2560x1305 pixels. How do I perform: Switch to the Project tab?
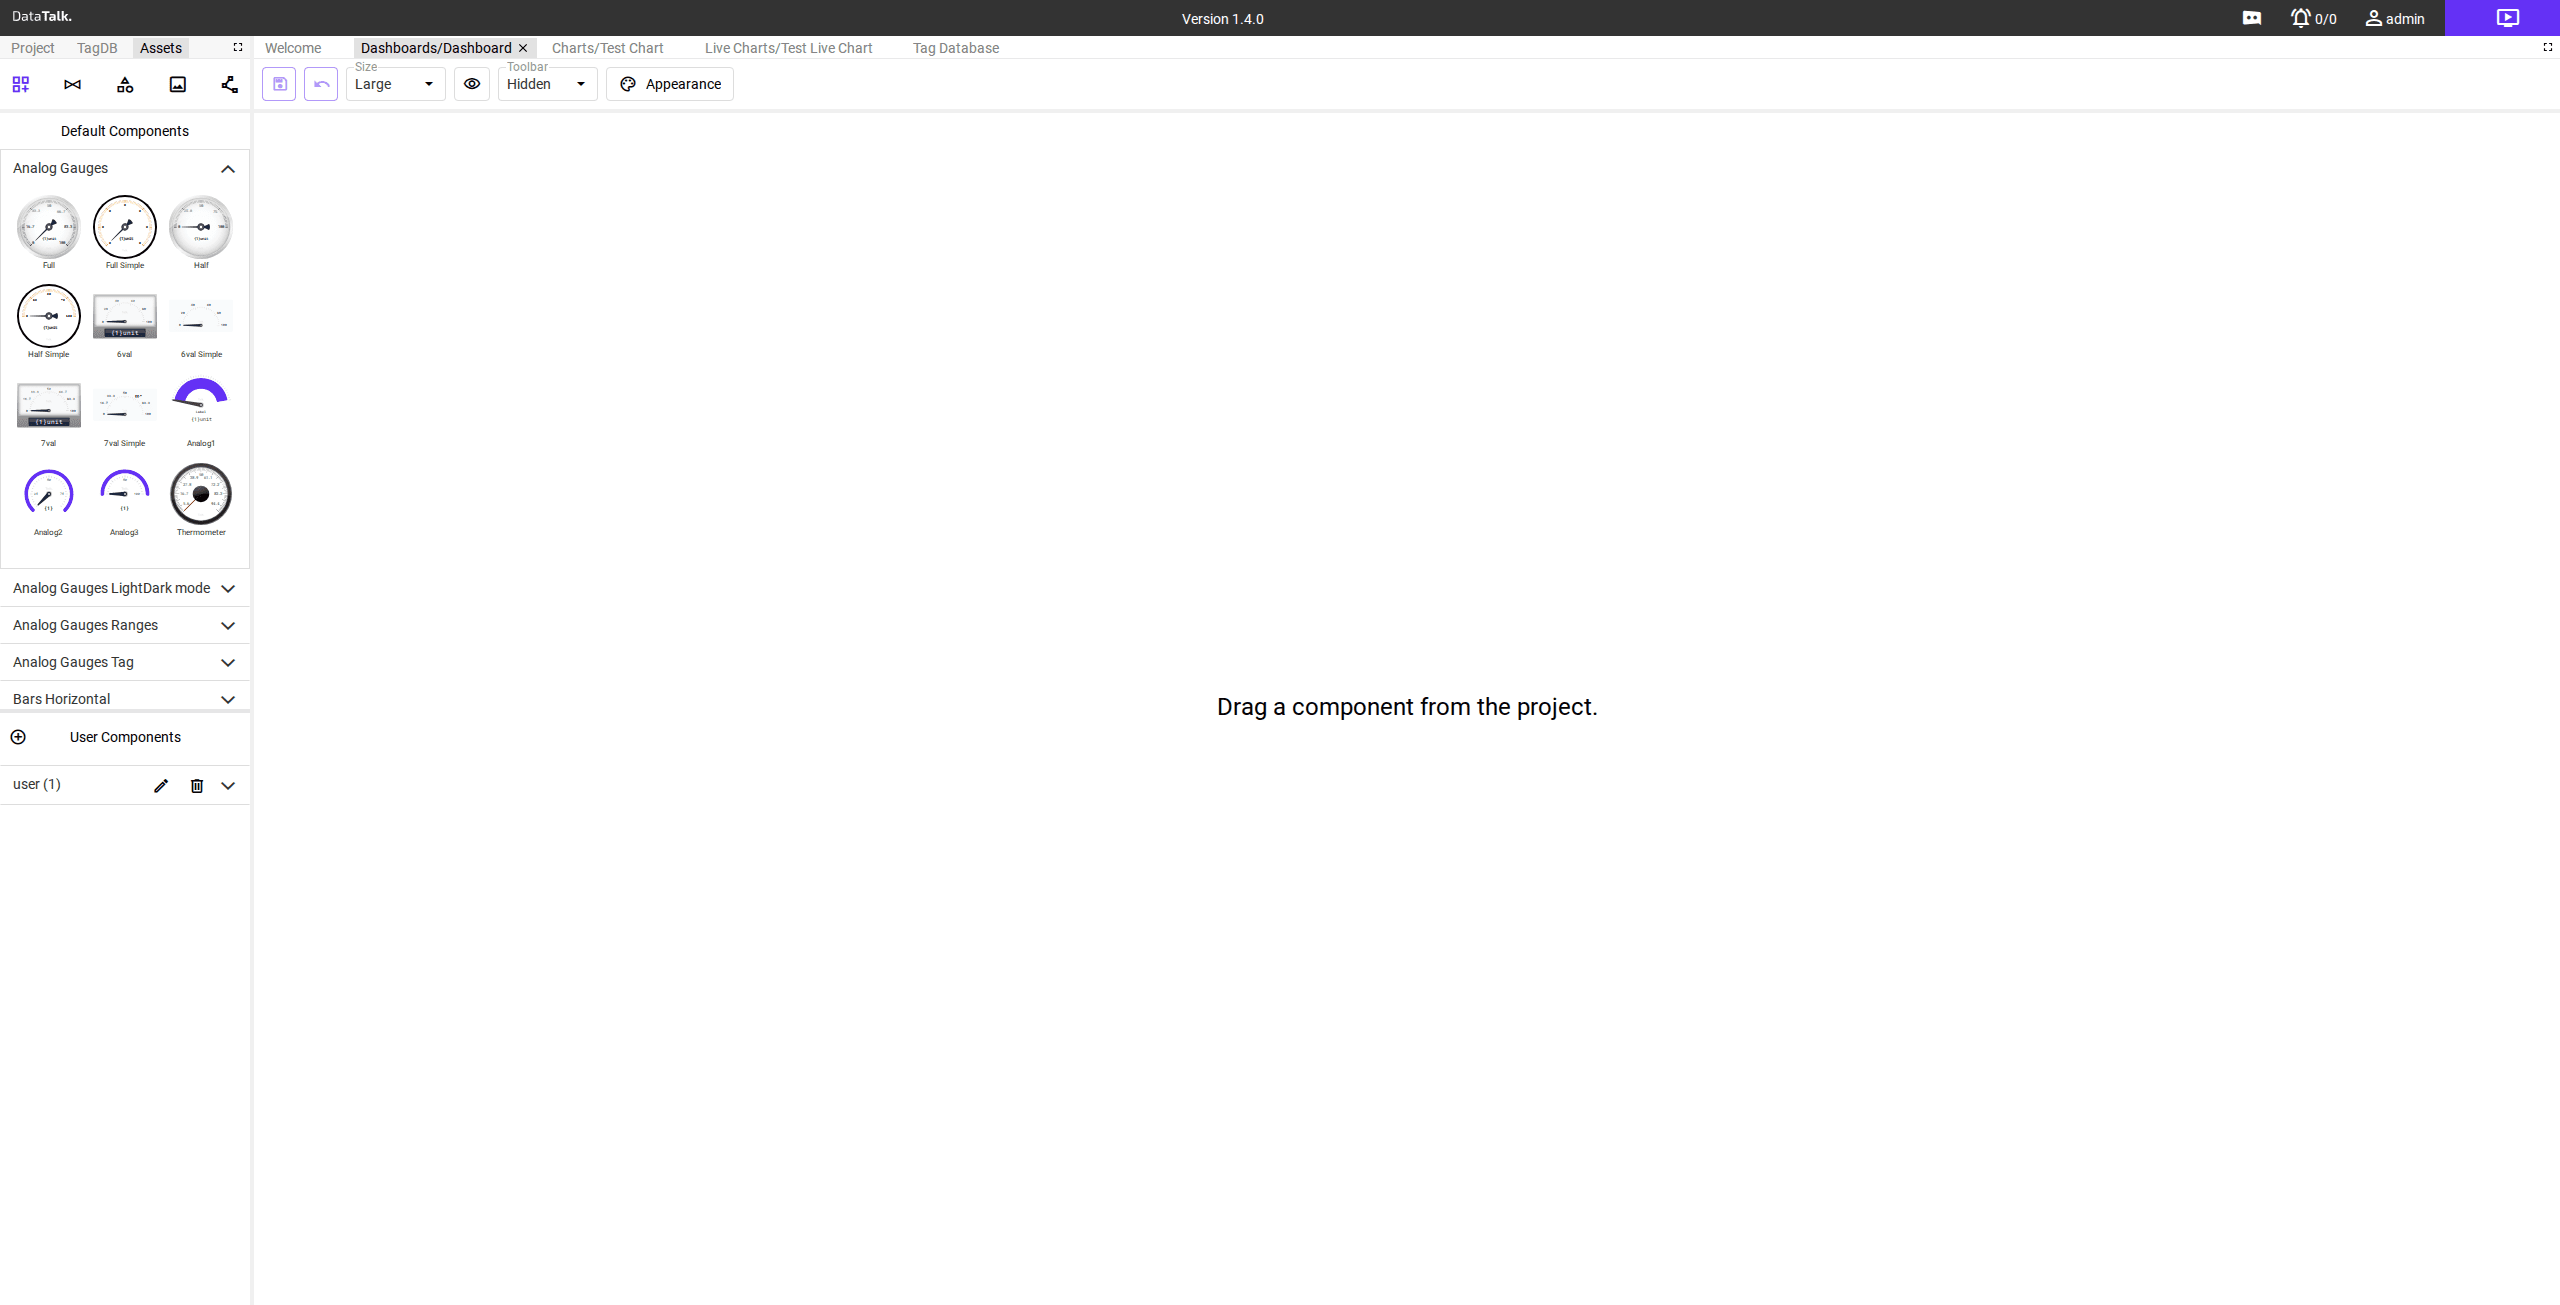(33, 48)
